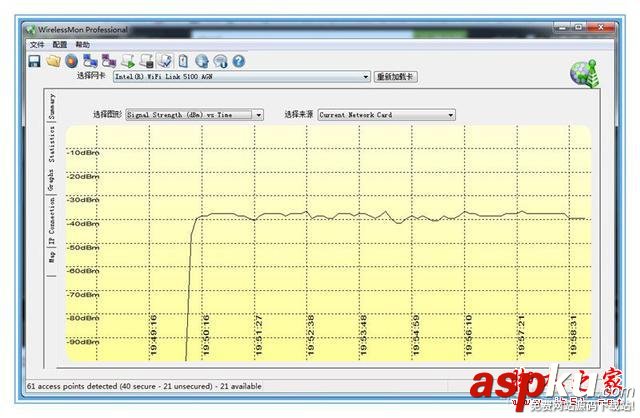Expand the Signal Strength vs Time dropdown
The image size is (640, 418).
[258, 115]
